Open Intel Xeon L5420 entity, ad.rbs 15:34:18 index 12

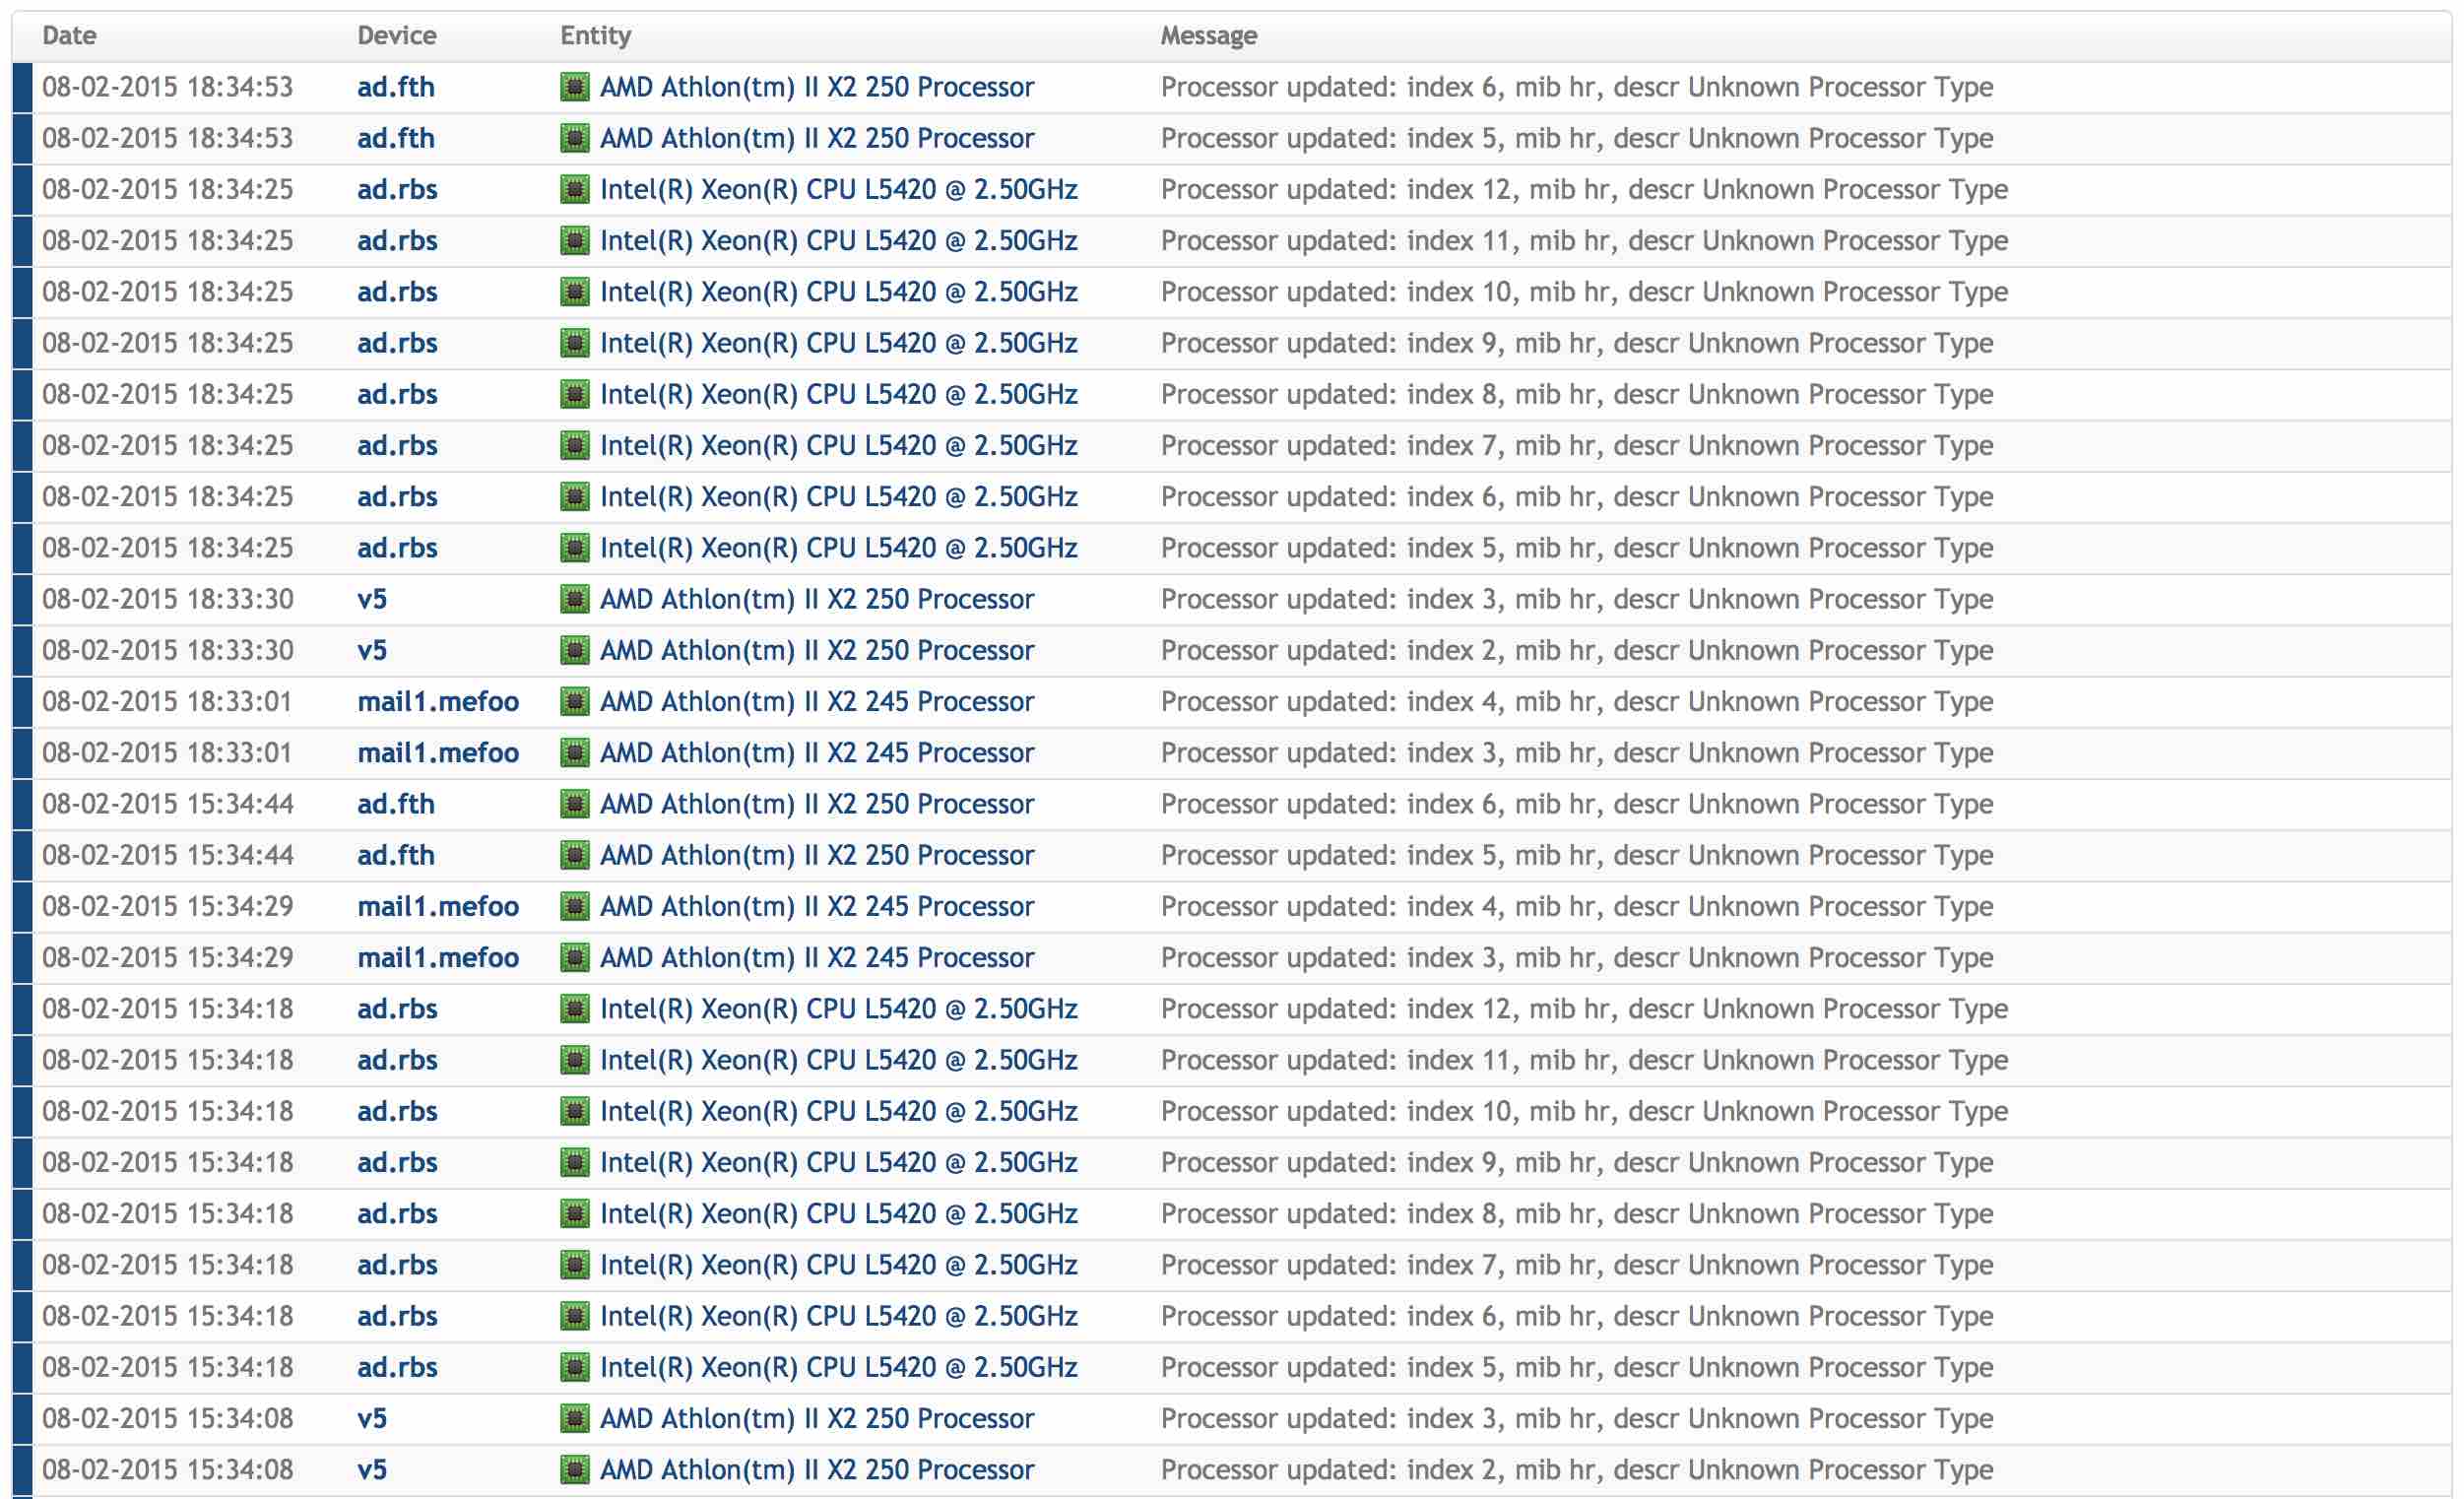point(839,1009)
